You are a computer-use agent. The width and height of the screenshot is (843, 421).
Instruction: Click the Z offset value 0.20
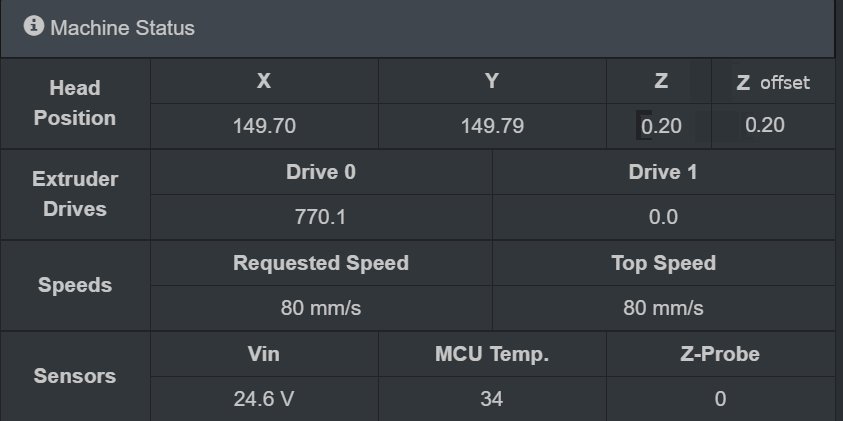click(765, 125)
